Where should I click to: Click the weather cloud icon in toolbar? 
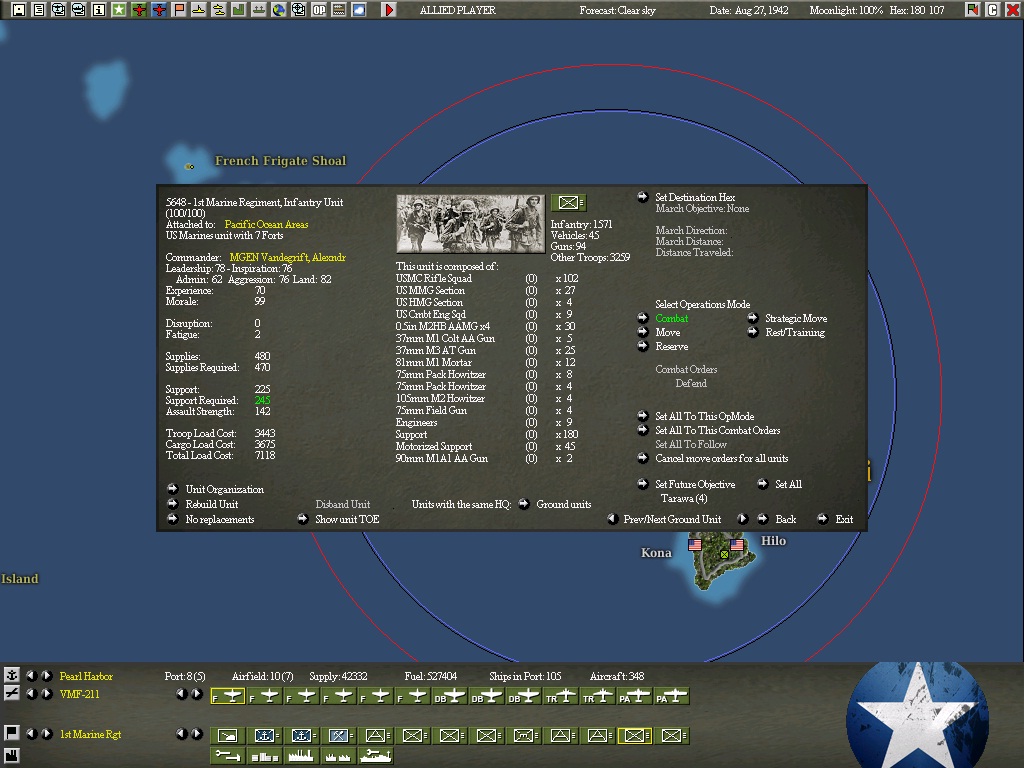[x=359, y=10]
